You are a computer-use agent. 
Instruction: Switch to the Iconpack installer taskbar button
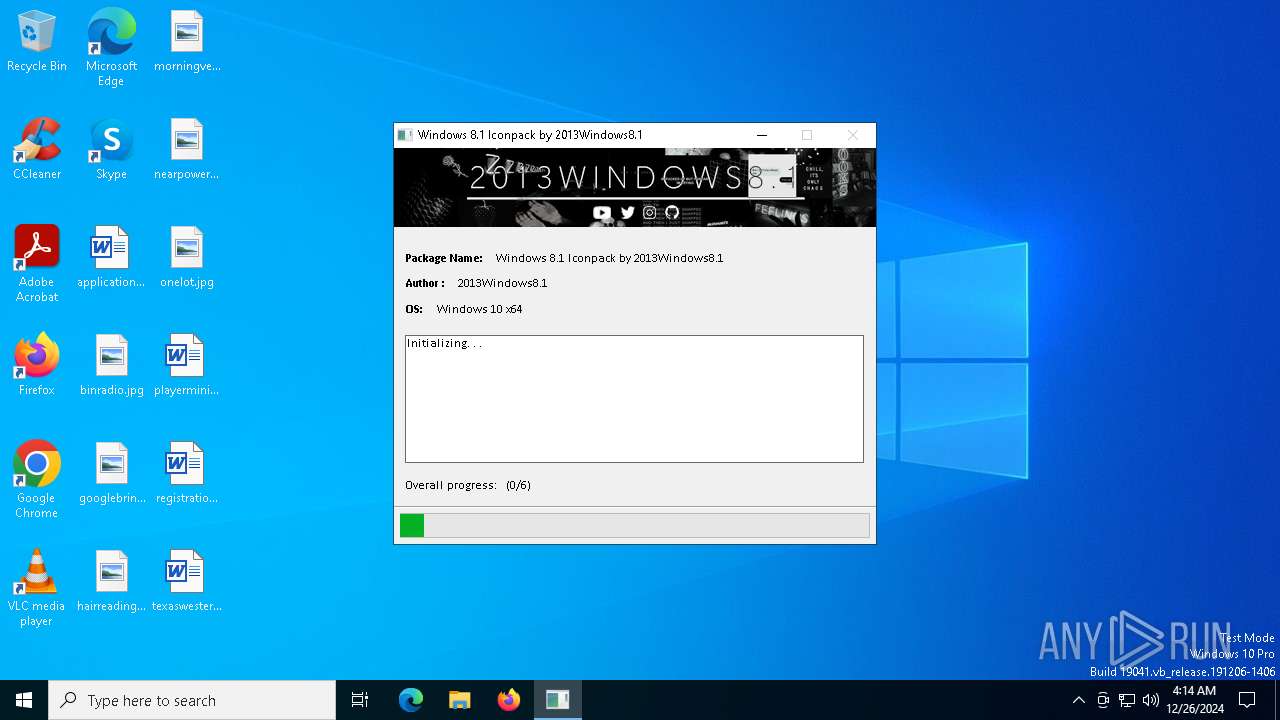pos(558,700)
